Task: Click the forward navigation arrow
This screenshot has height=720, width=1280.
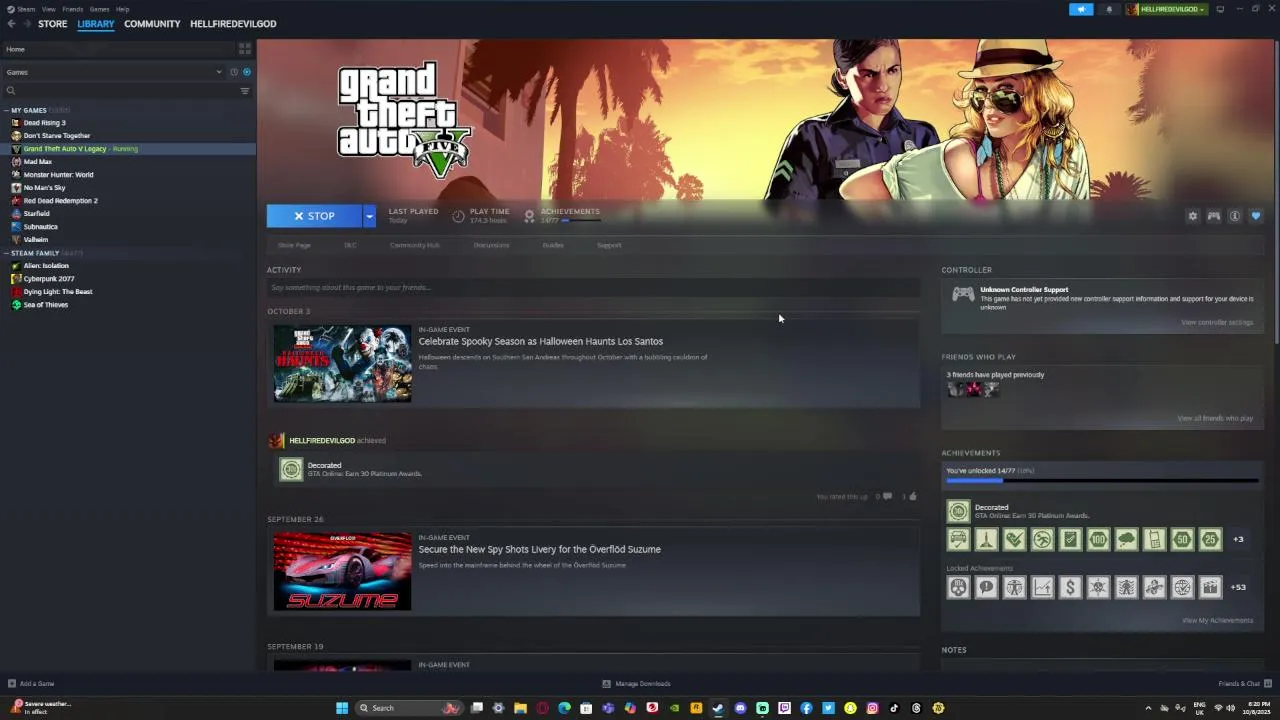Action: [x=26, y=24]
